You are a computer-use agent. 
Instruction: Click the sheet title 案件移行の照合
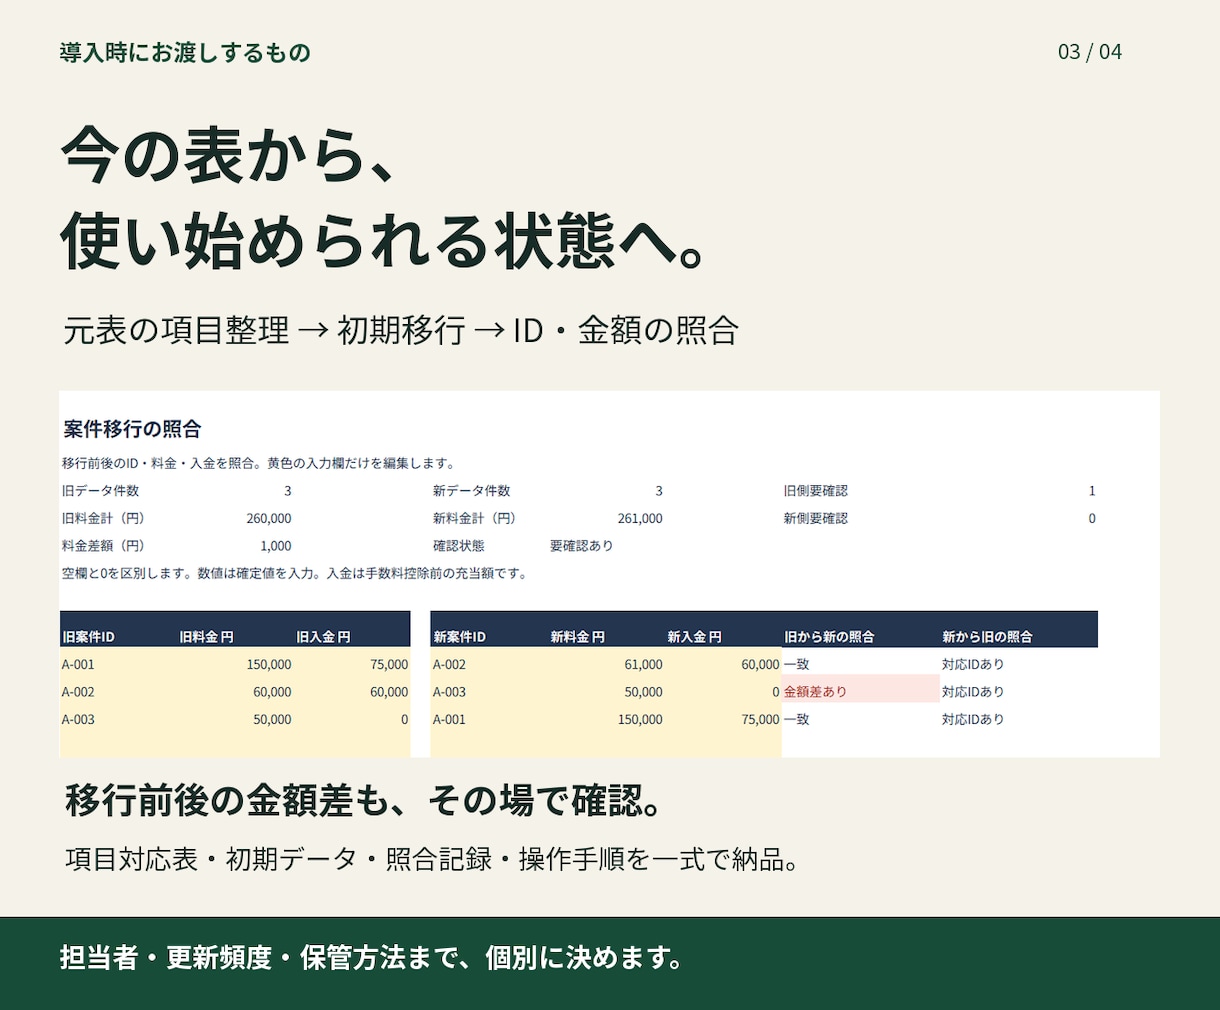(x=132, y=429)
